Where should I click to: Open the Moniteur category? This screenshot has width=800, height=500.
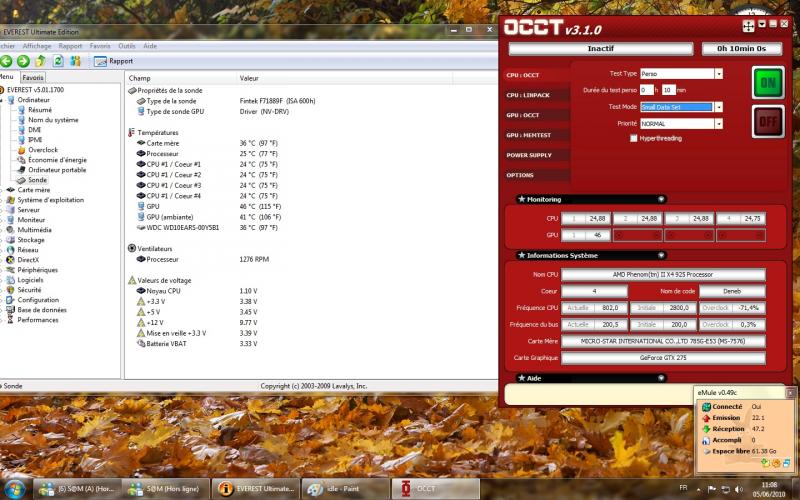coord(31,220)
